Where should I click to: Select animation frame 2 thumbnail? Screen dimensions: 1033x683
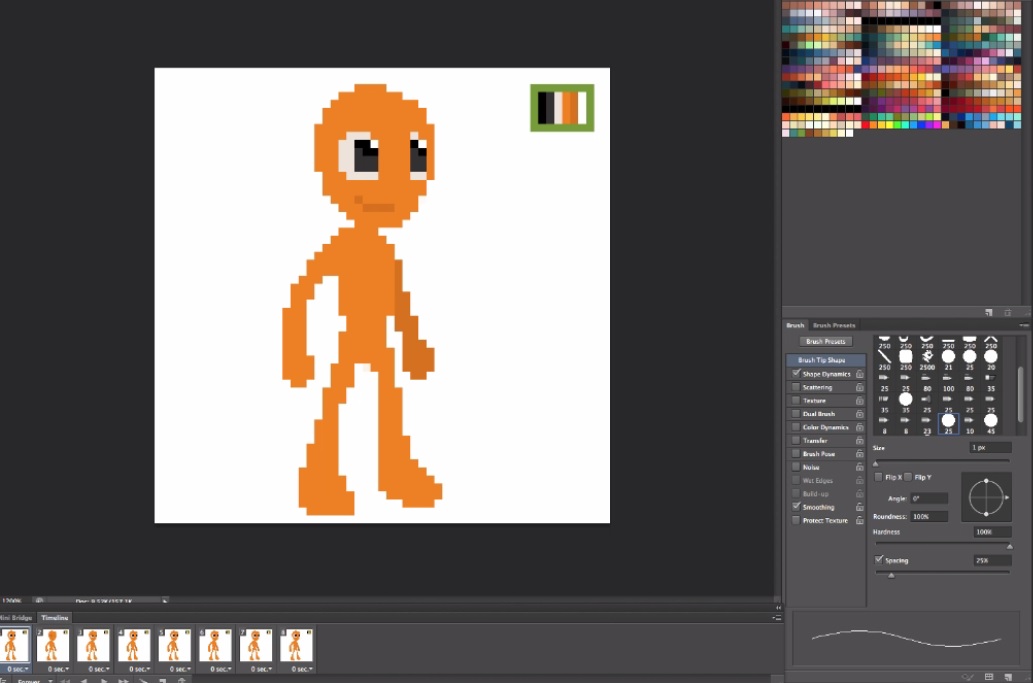tap(53, 645)
